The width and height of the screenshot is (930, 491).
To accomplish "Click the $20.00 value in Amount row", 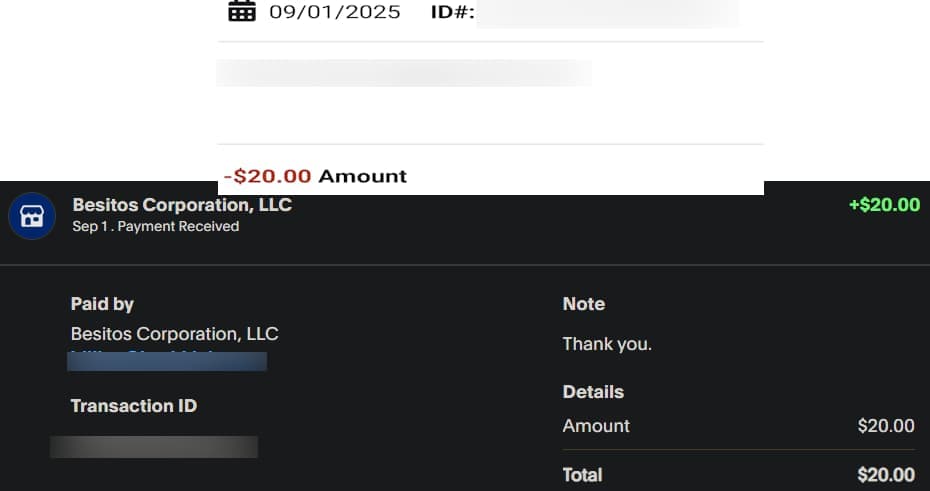I will 886,426.
